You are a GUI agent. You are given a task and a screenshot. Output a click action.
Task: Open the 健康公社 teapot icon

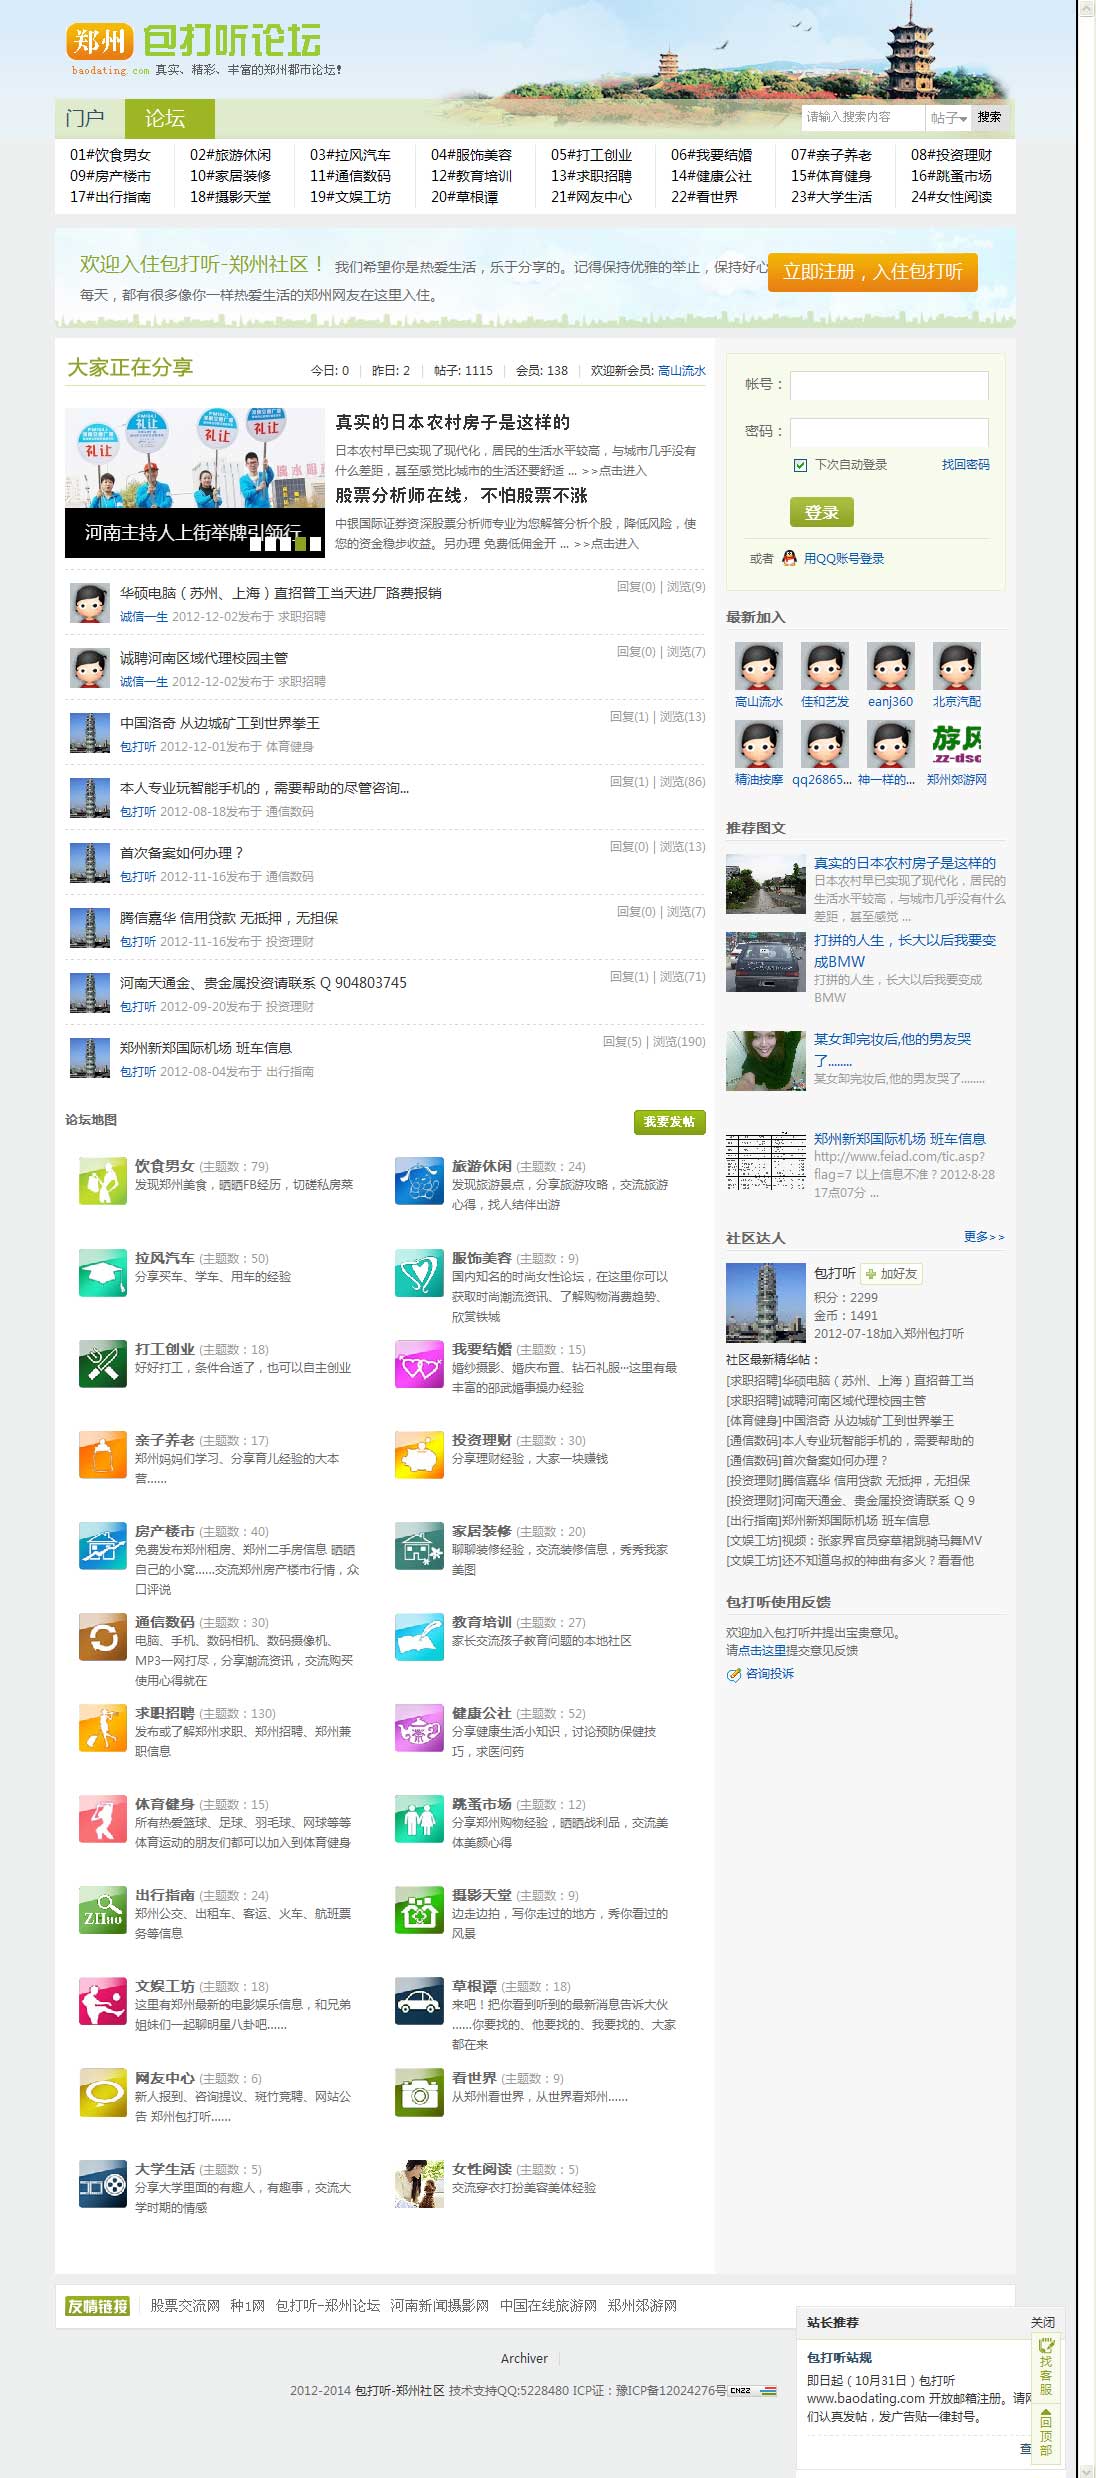click(419, 1728)
